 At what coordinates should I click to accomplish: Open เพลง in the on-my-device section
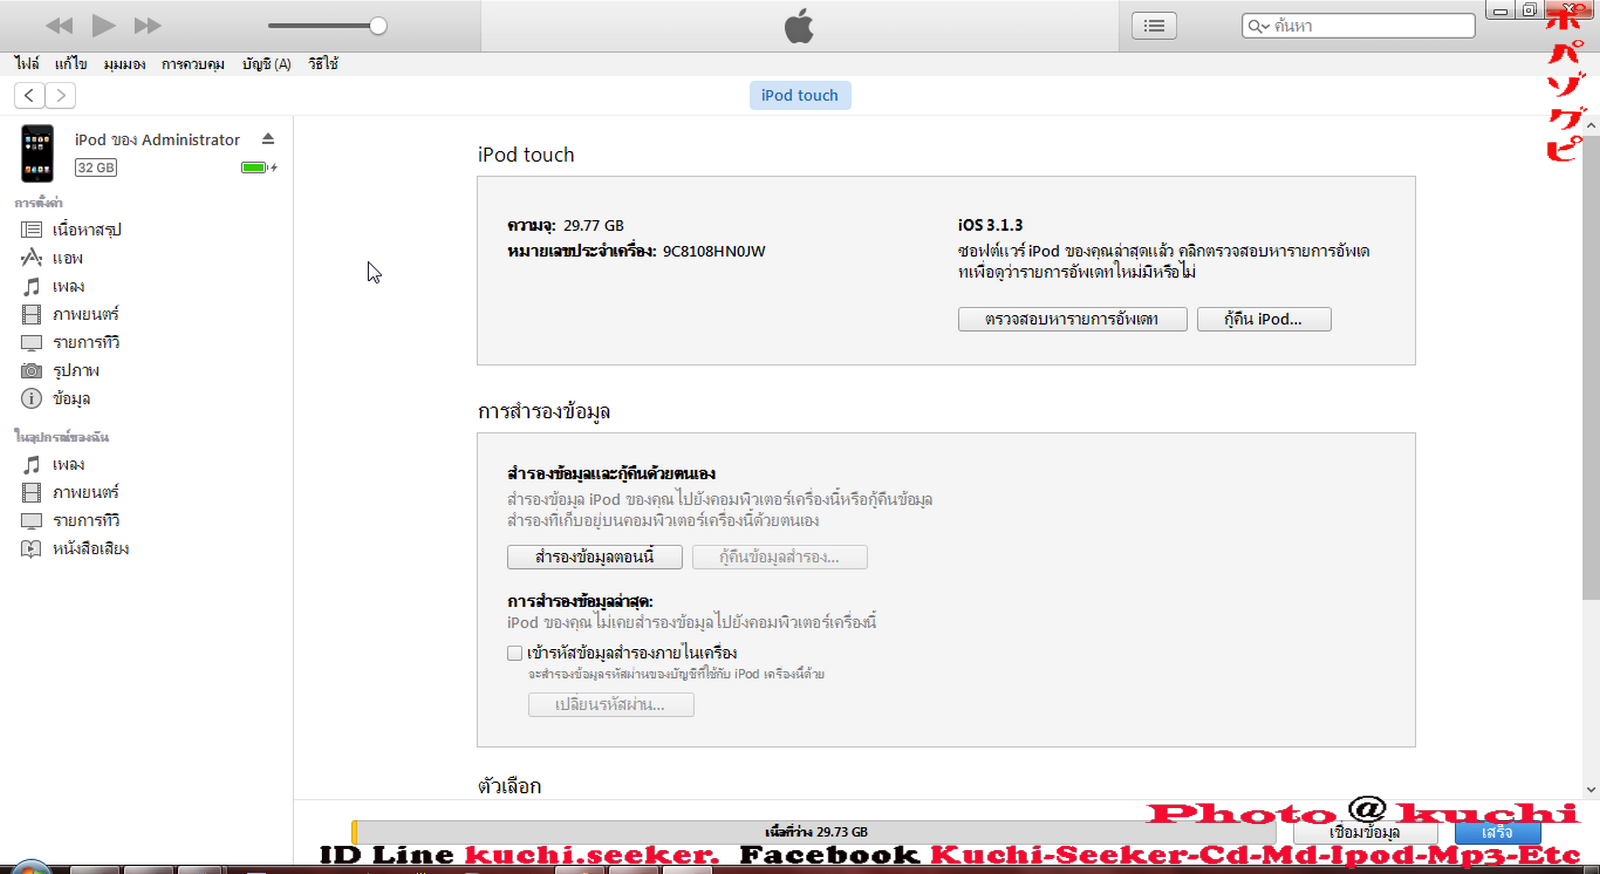(69, 464)
